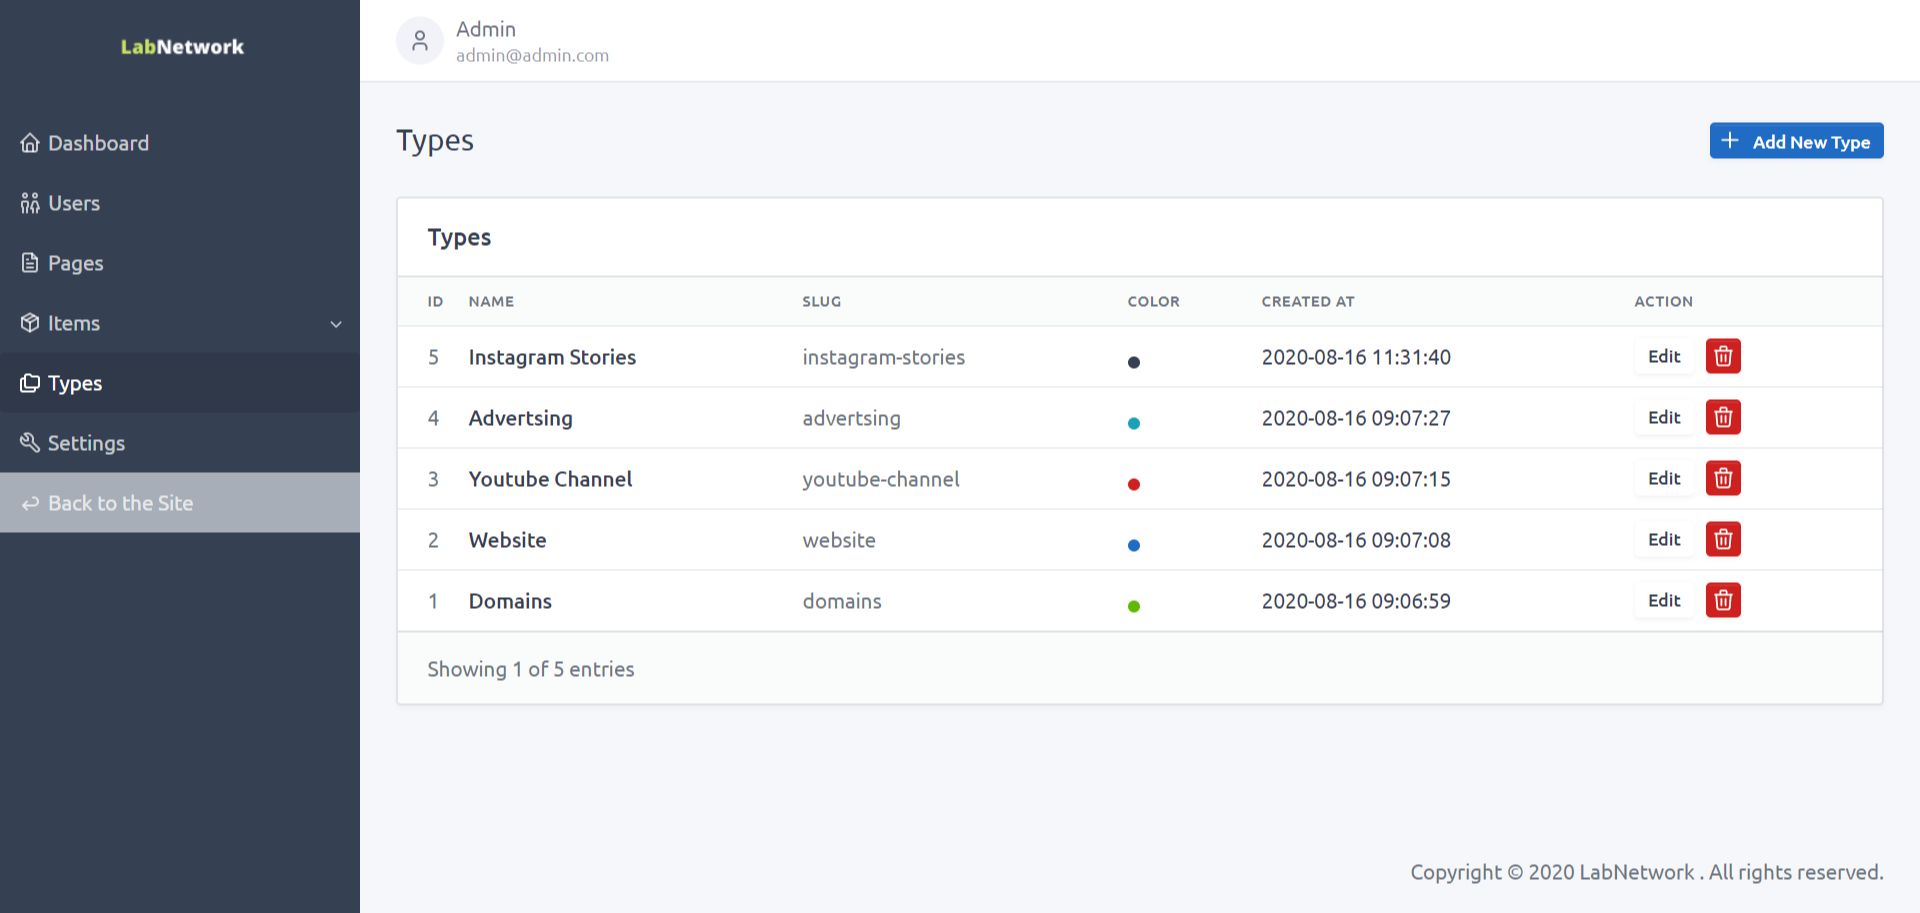Click the trash icon for Advertsing
The image size is (1920, 913).
click(x=1722, y=417)
